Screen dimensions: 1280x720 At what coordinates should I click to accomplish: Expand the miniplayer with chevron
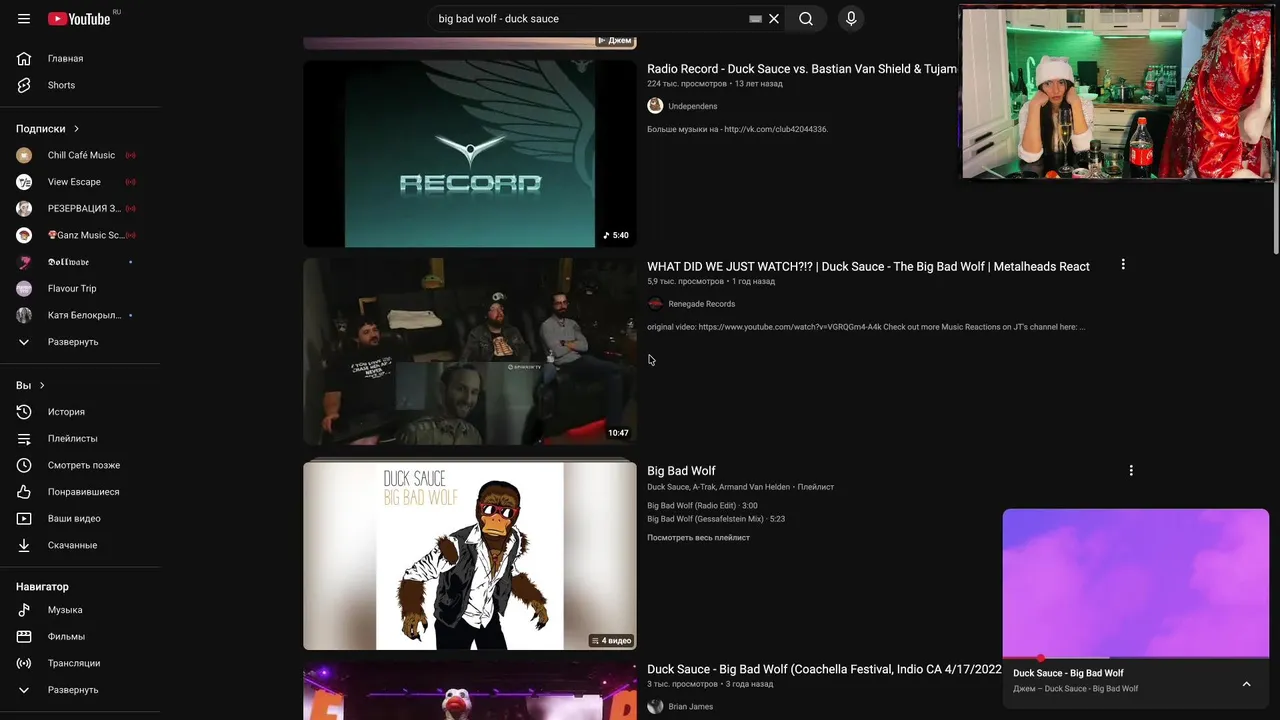[1246, 684]
